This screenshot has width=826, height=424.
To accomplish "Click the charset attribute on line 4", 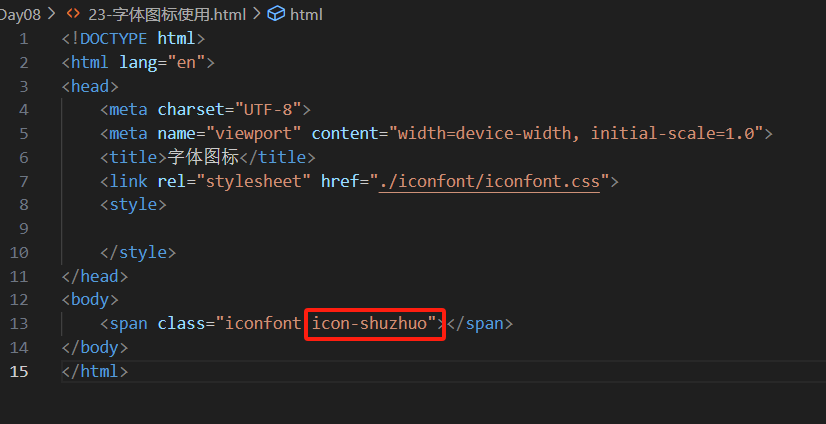I will [191, 110].
